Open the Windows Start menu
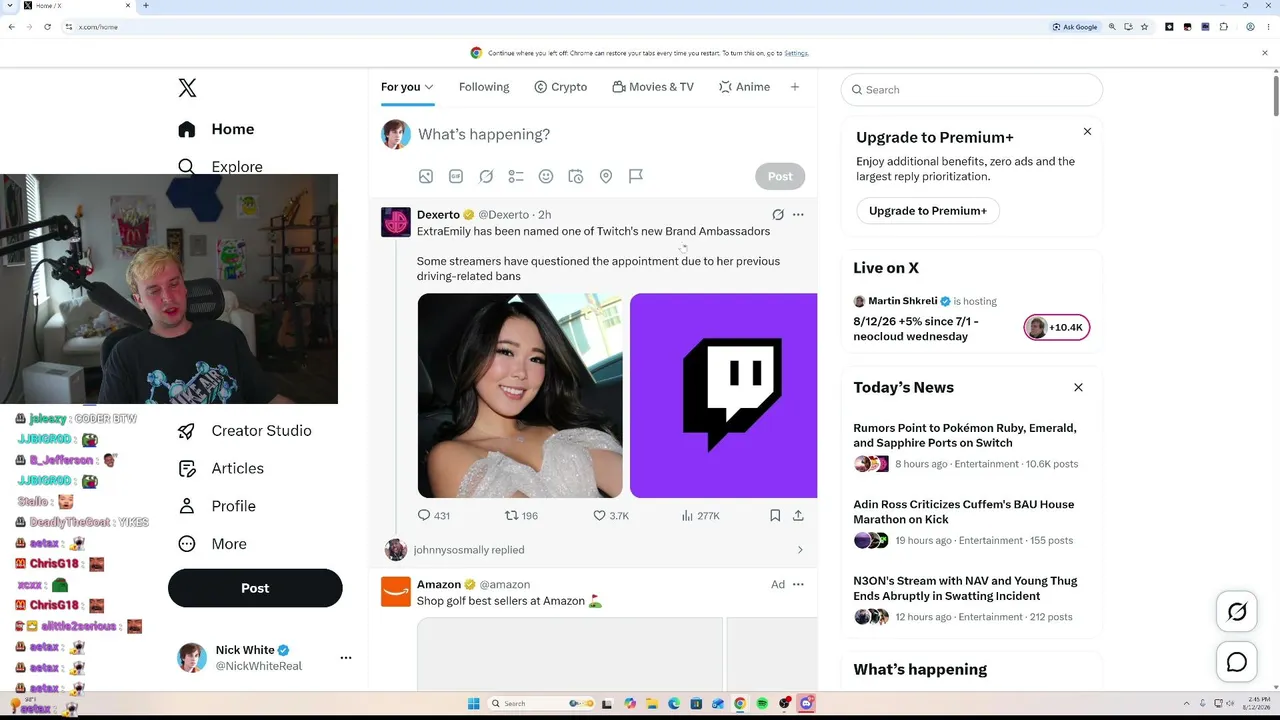The image size is (1280, 720). point(474,704)
